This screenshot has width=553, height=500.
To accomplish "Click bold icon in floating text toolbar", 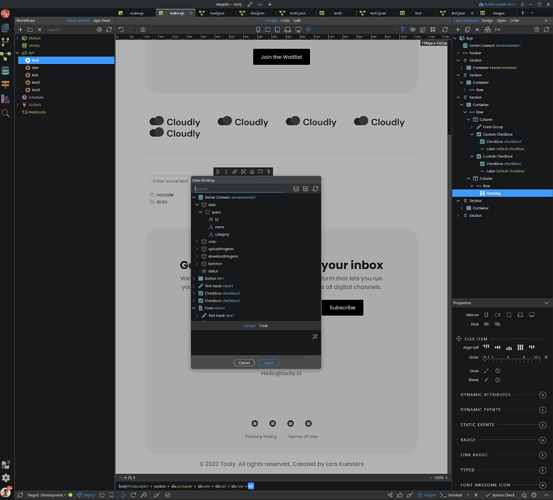I will pos(218,172).
